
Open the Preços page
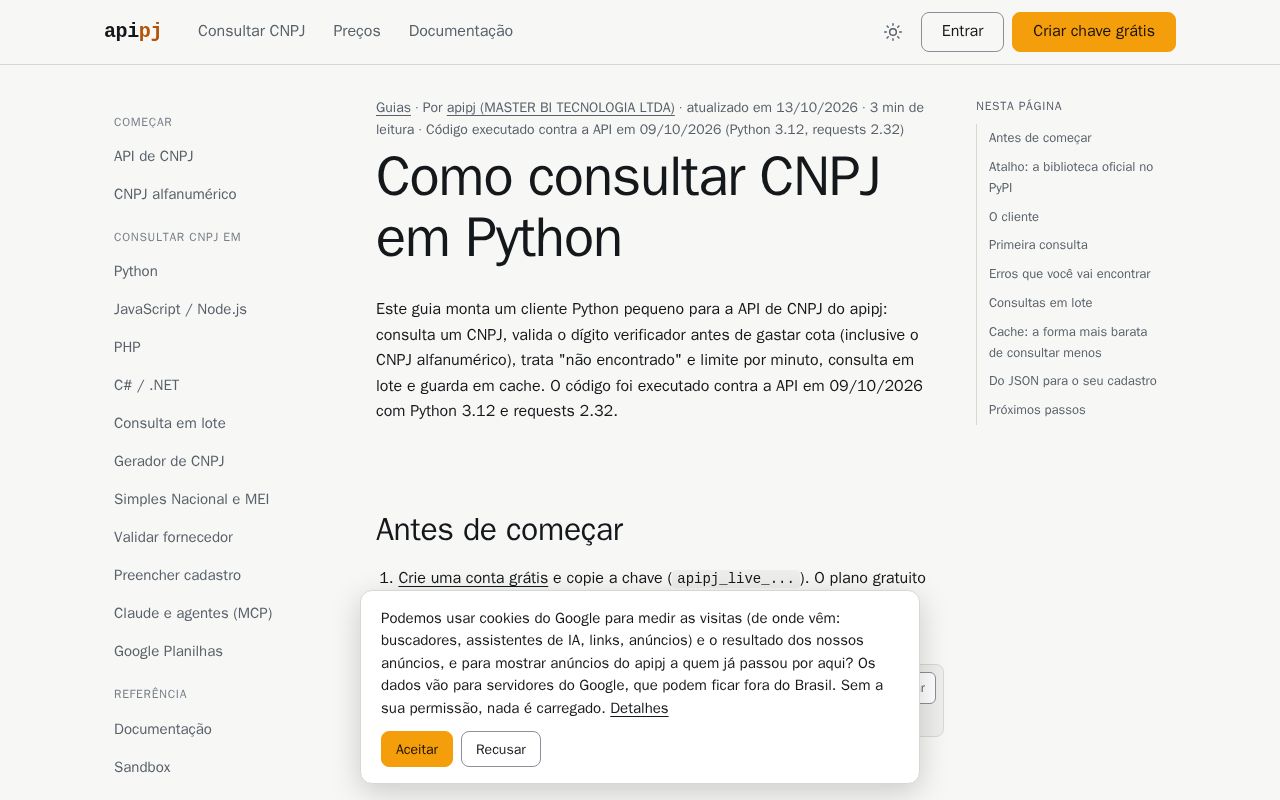coord(357,31)
